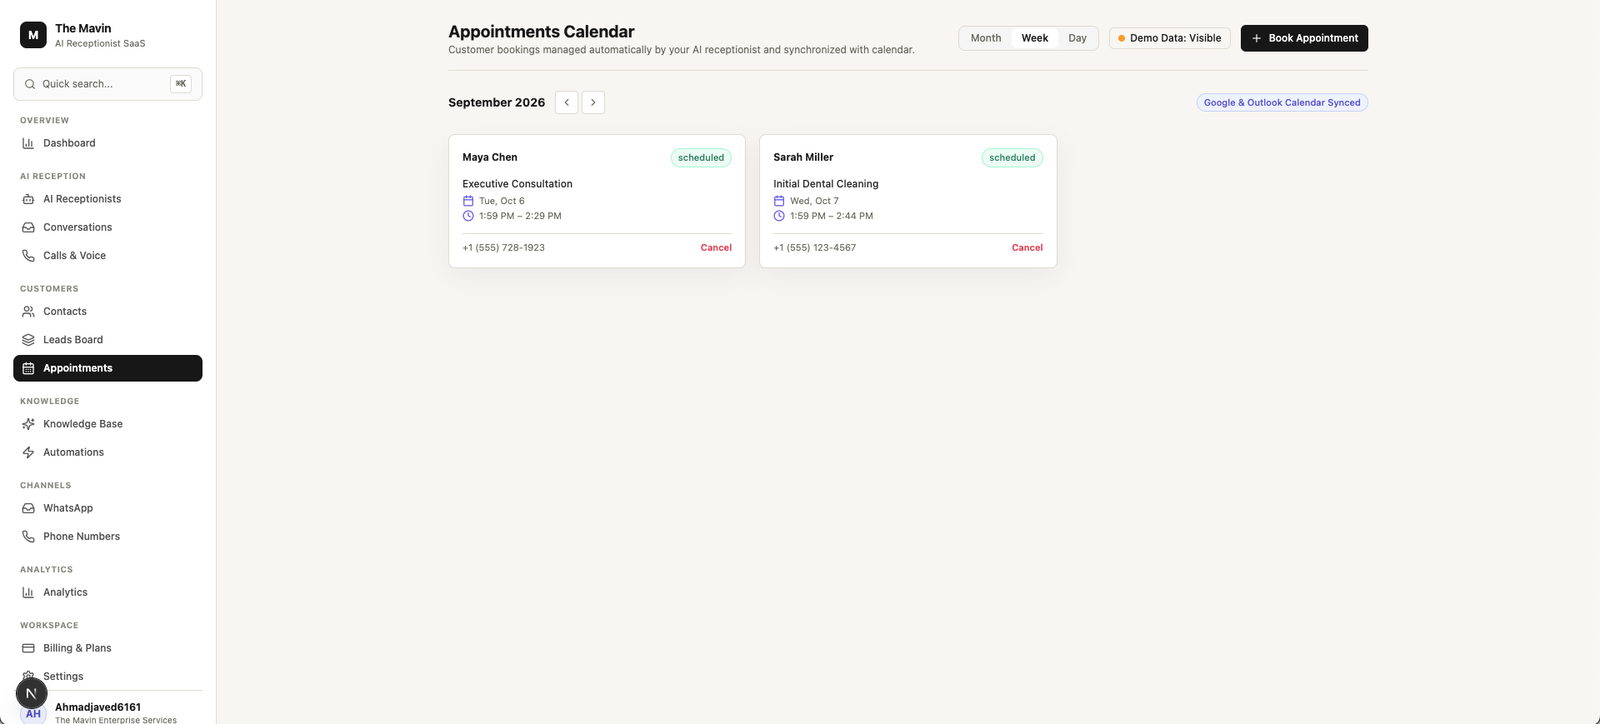
Task: Switch to Month view
Action: click(x=986, y=38)
